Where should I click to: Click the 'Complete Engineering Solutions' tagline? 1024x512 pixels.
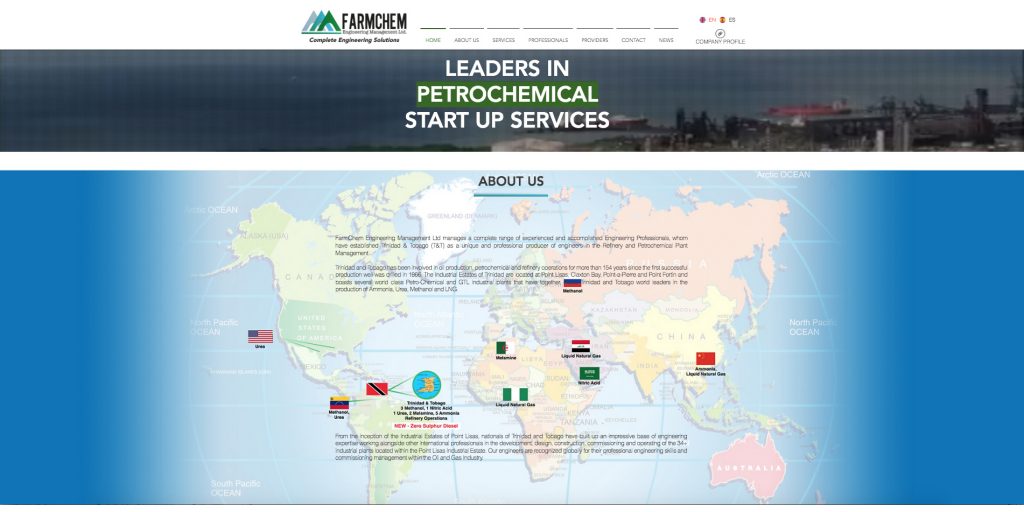354,40
